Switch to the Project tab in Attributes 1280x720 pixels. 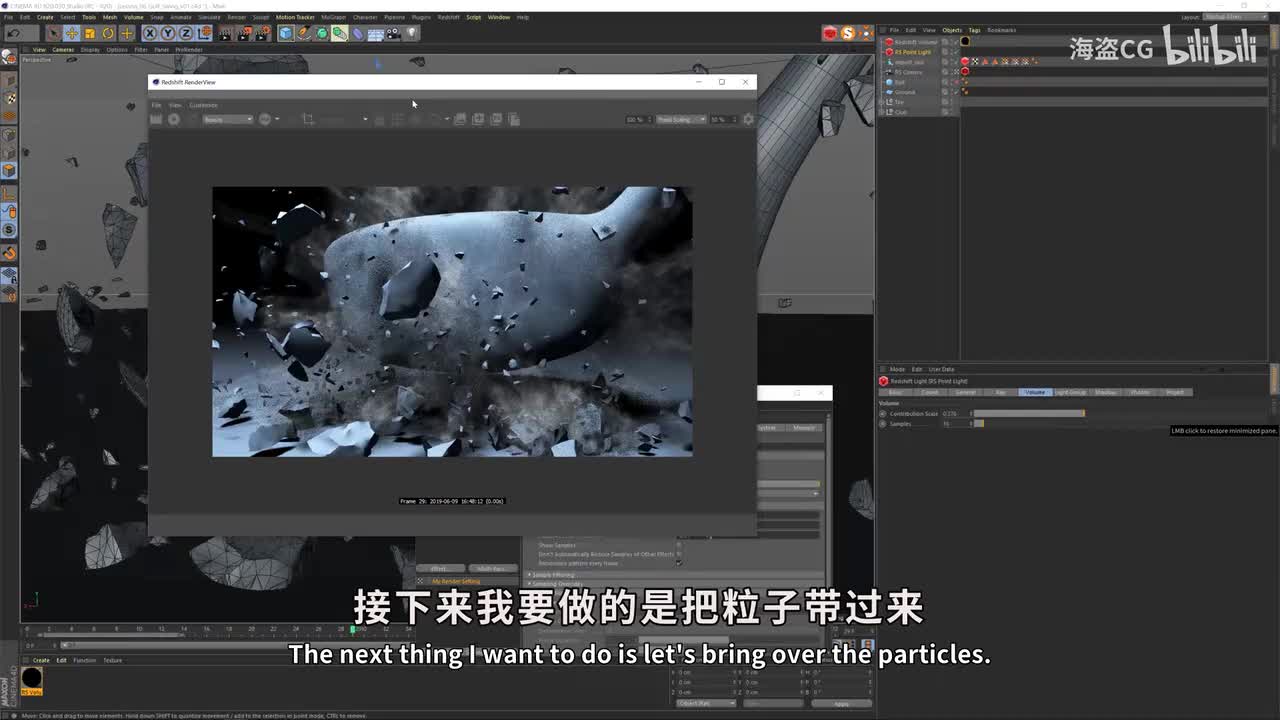click(x=1175, y=392)
